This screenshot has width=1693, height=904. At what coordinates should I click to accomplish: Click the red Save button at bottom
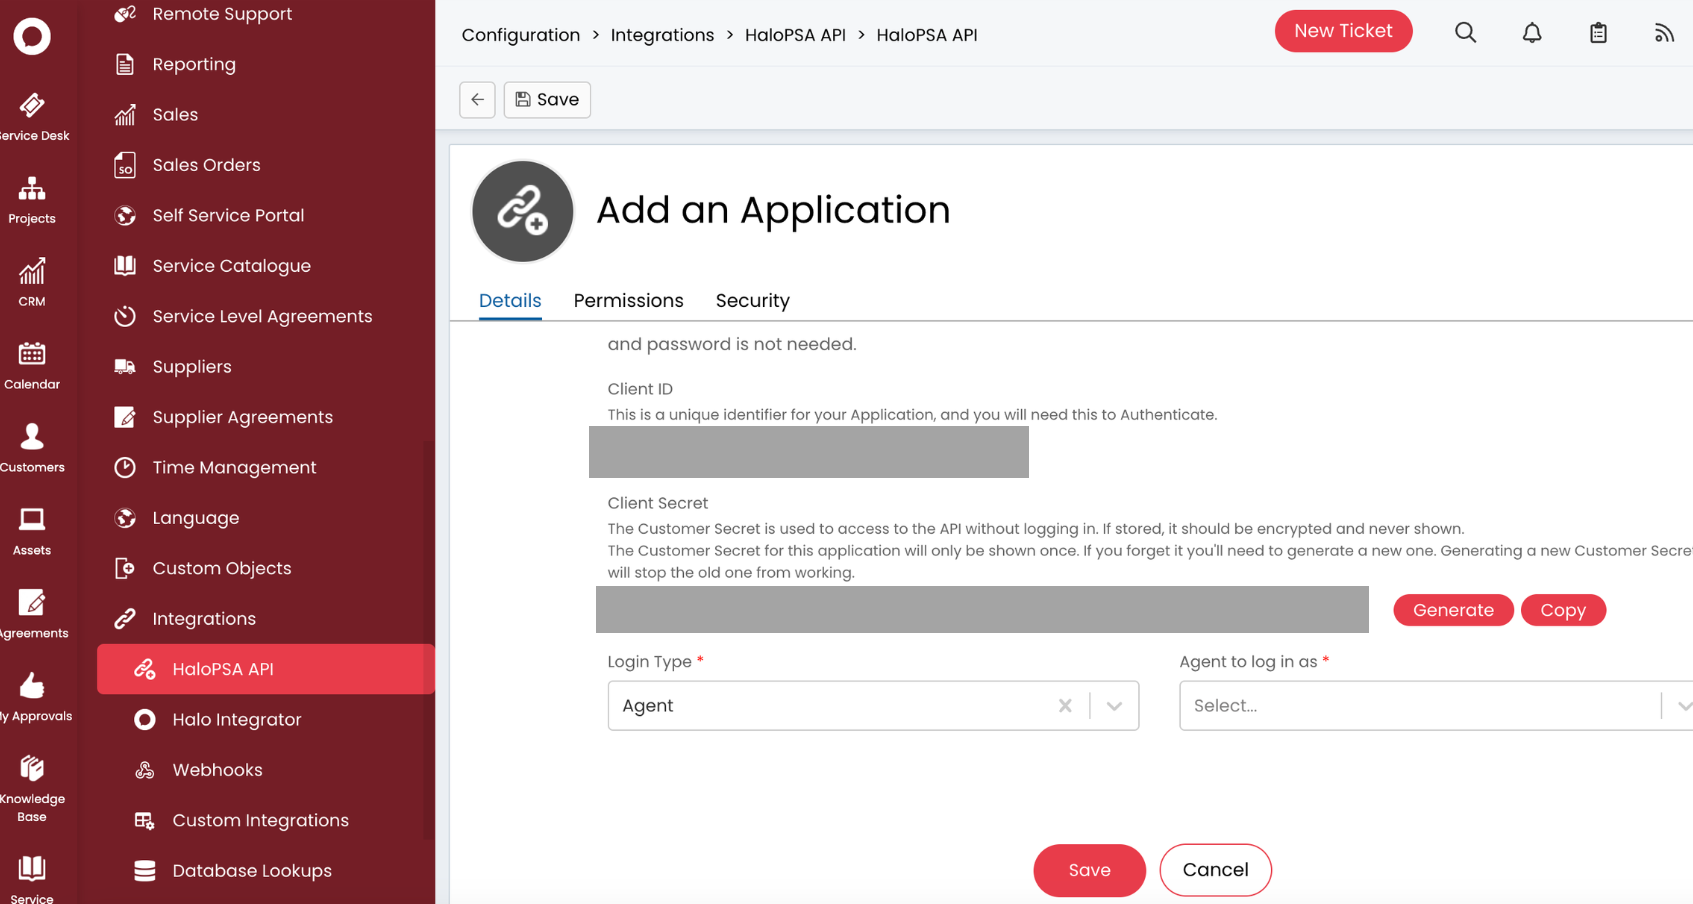1089,870
